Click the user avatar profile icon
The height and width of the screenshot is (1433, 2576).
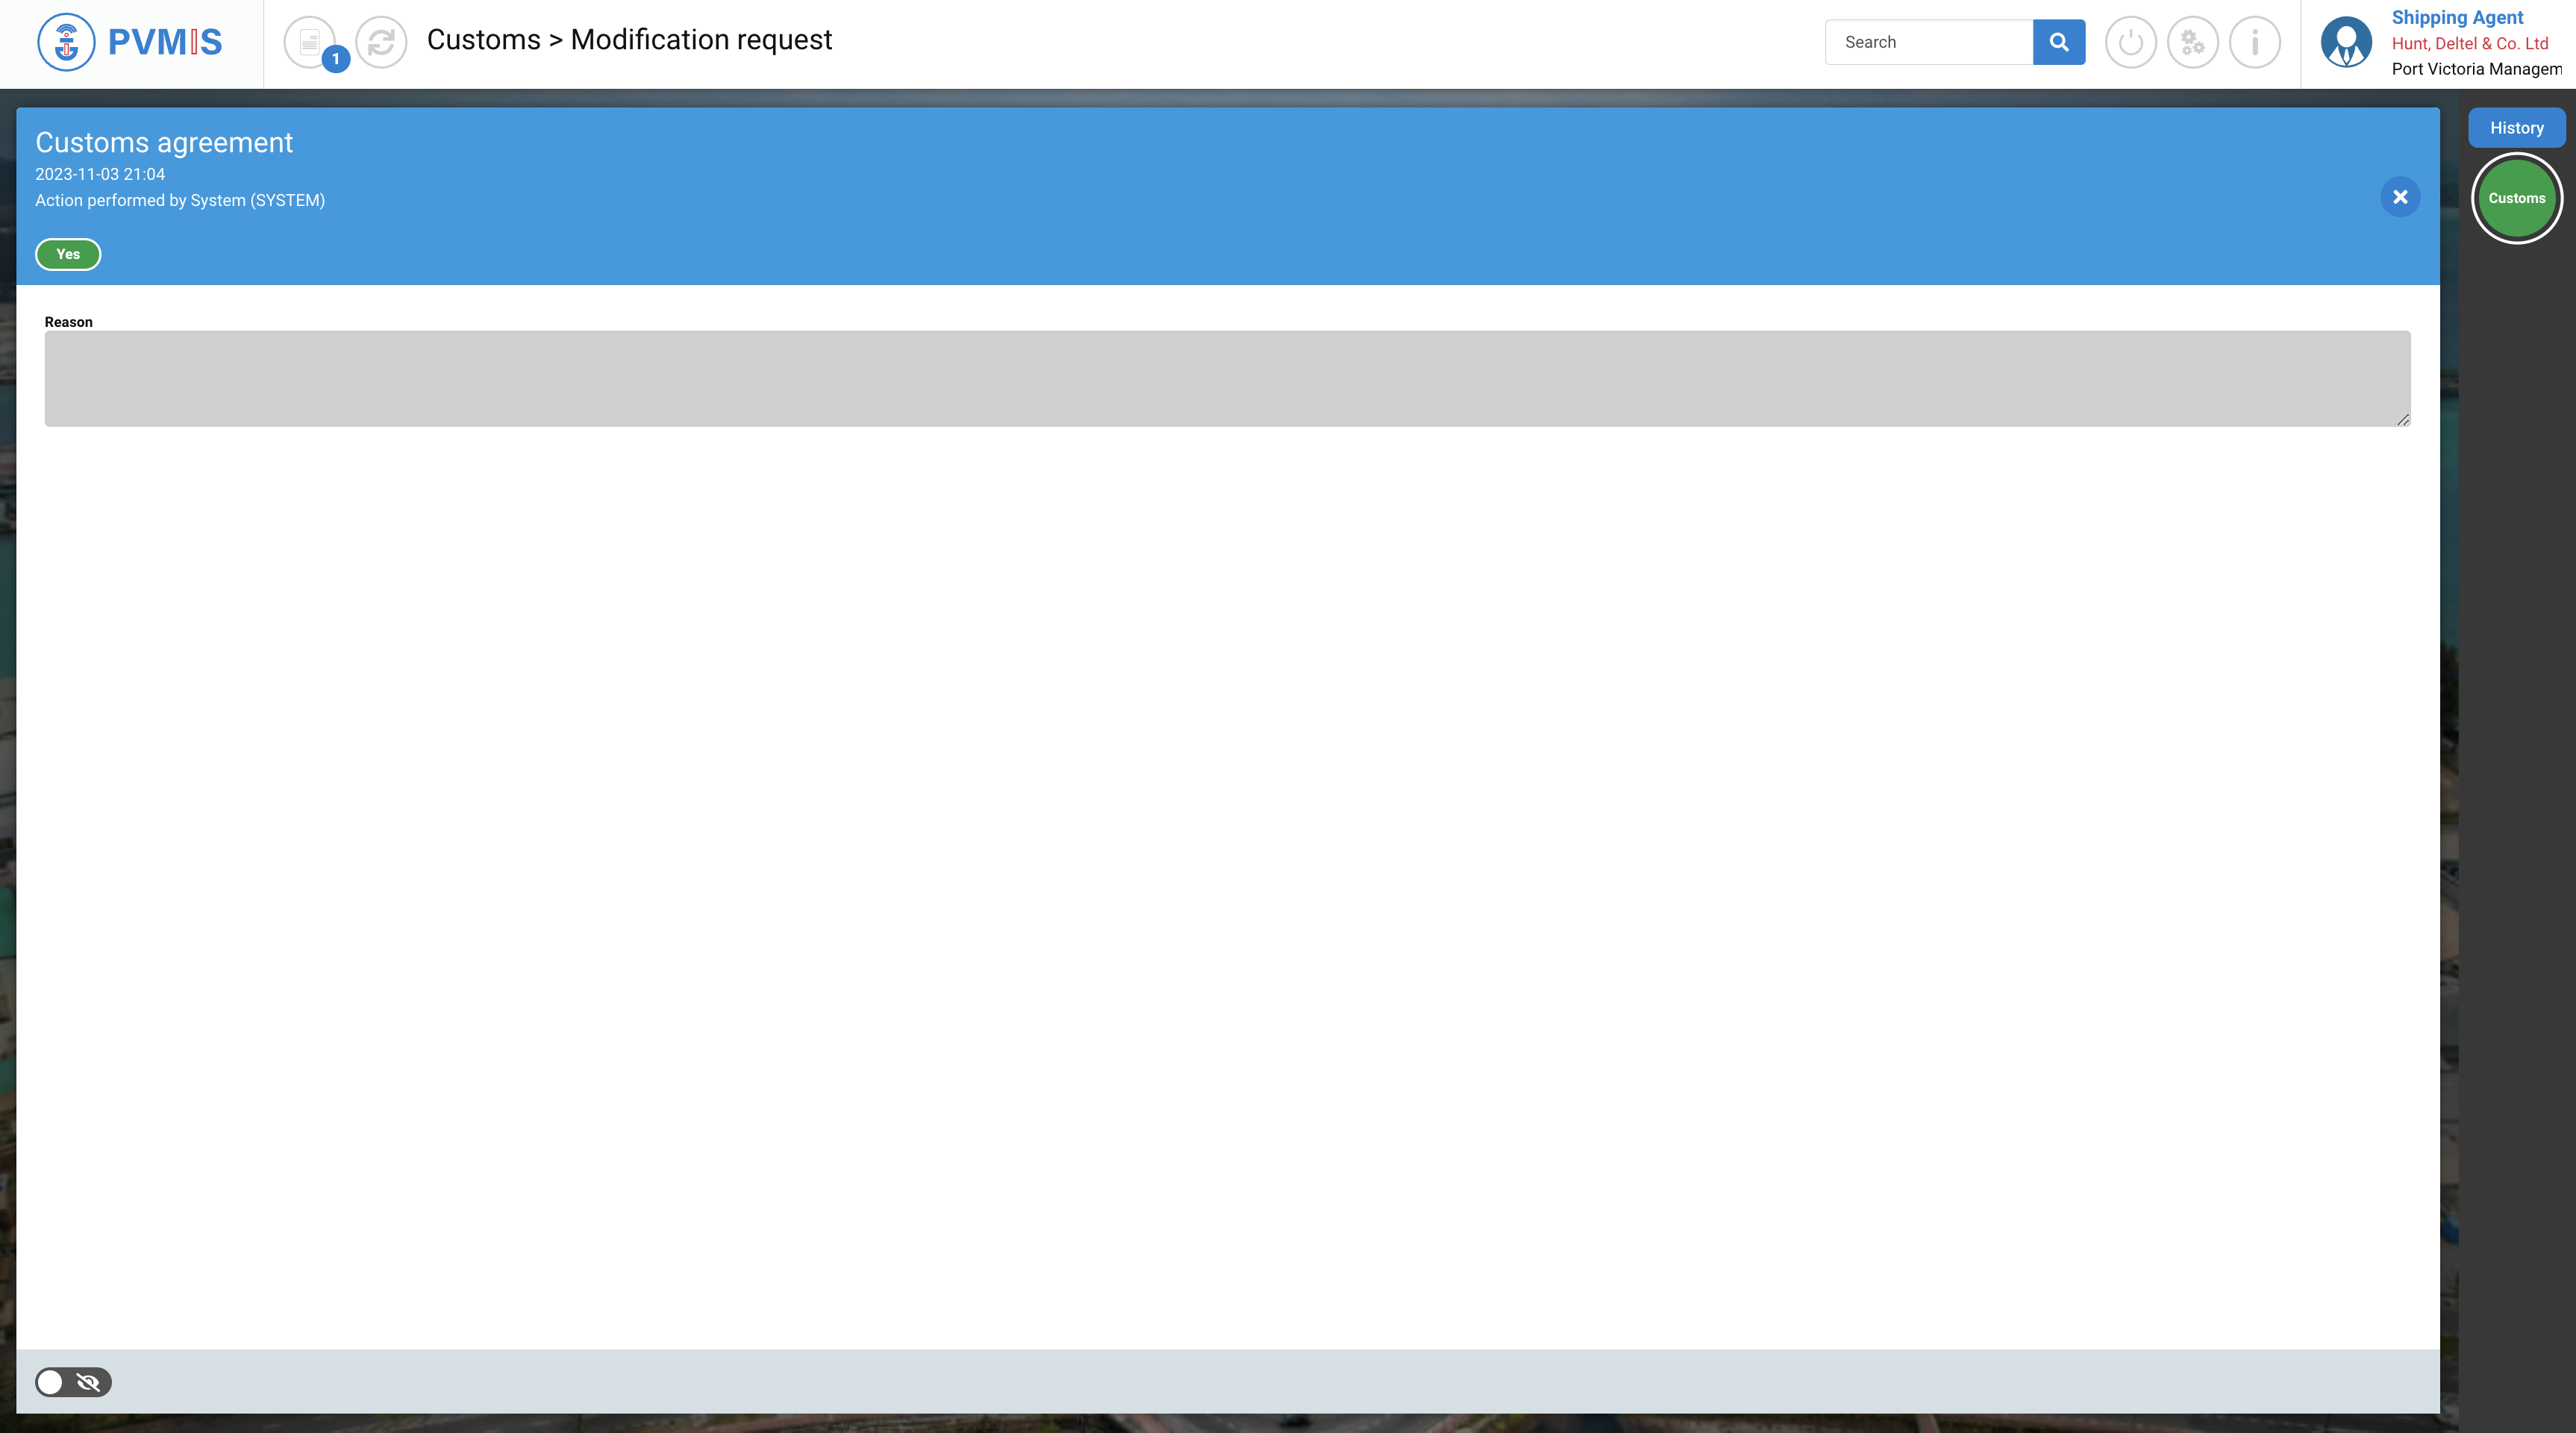point(2346,42)
